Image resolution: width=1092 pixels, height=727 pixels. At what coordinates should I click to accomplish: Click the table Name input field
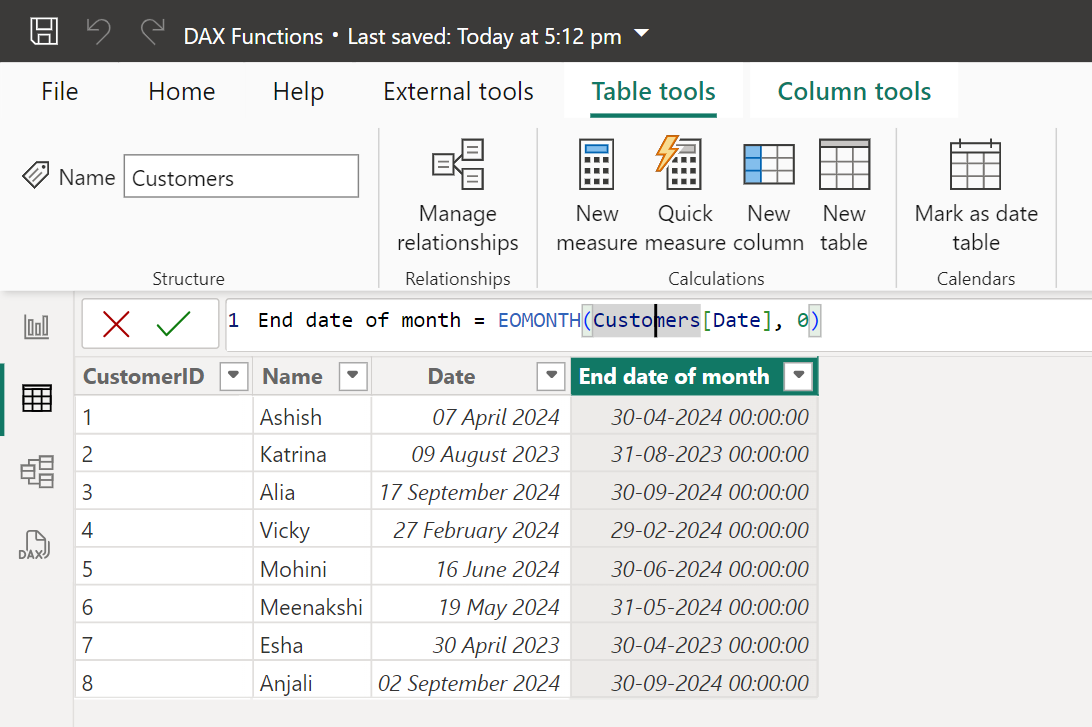coord(241,177)
